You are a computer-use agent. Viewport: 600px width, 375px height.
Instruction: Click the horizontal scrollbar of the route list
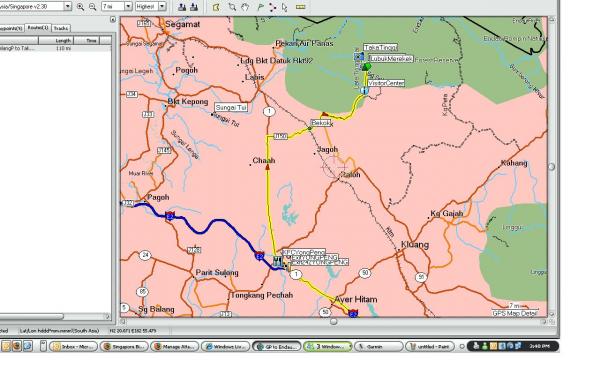[32, 316]
